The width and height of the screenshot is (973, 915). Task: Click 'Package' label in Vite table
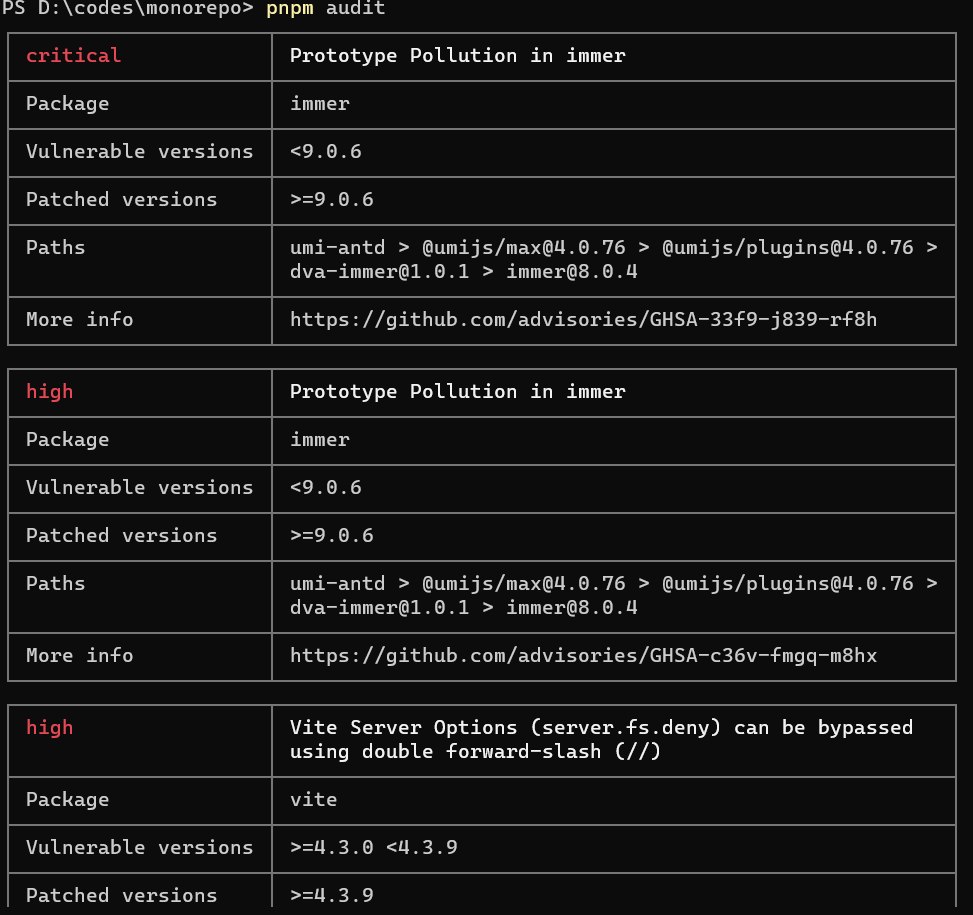pyautogui.click(x=68, y=801)
